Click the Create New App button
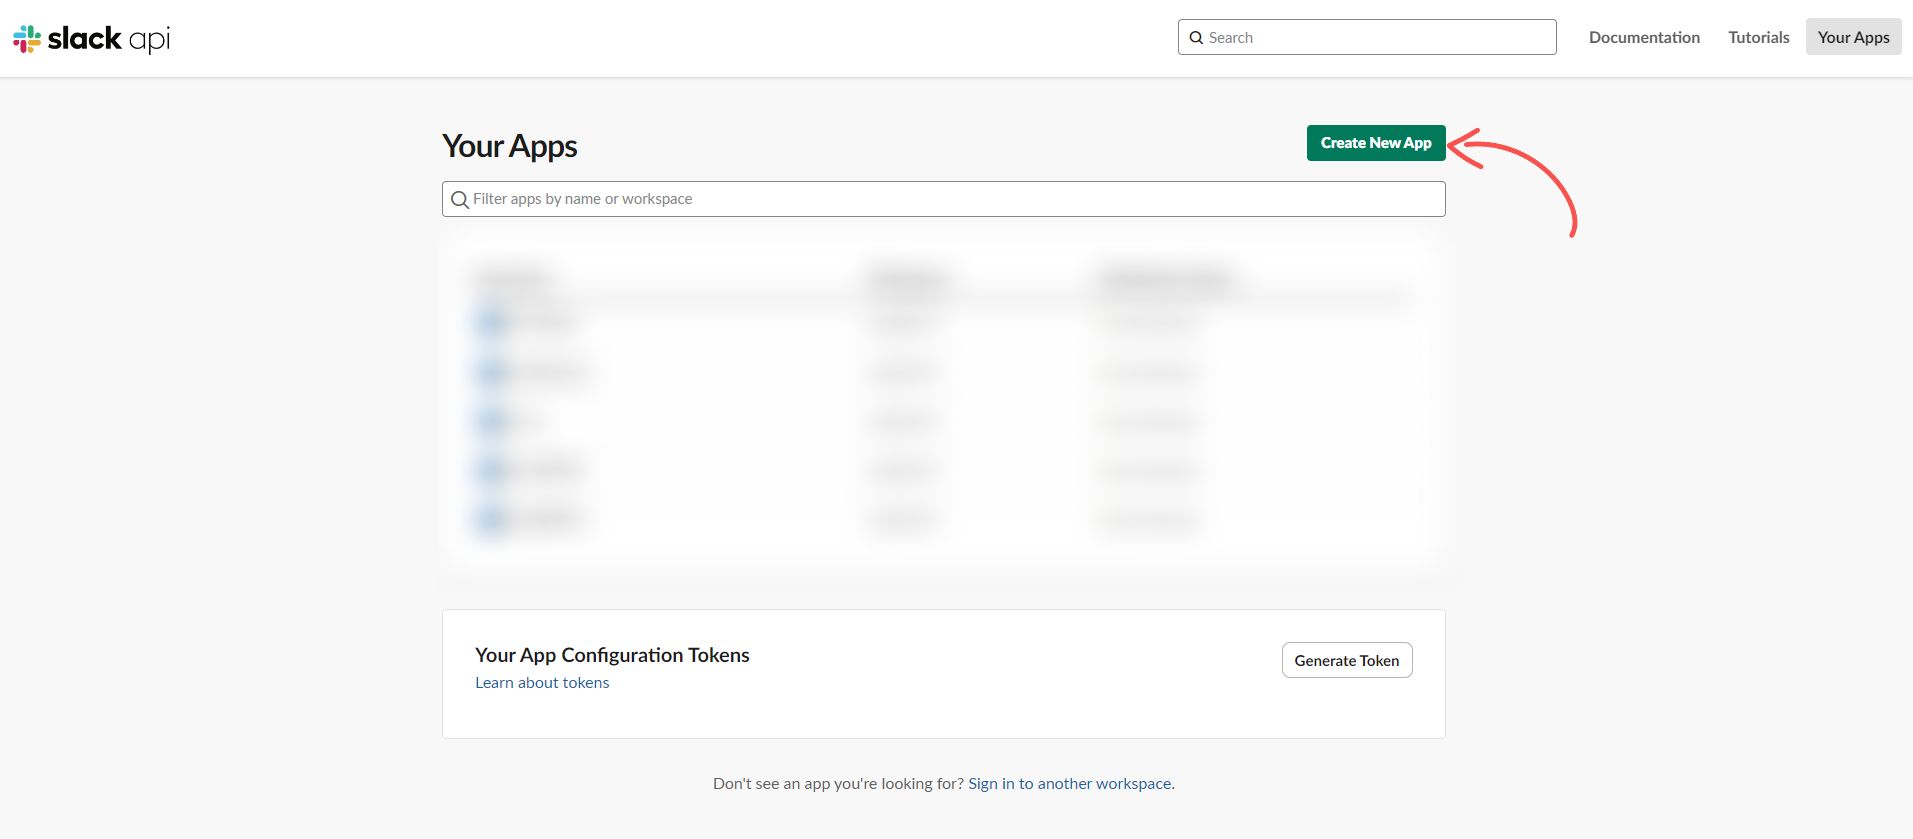The width and height of the screenshot is (1913, 839). pyautogui.click(x=1376, y=143)
